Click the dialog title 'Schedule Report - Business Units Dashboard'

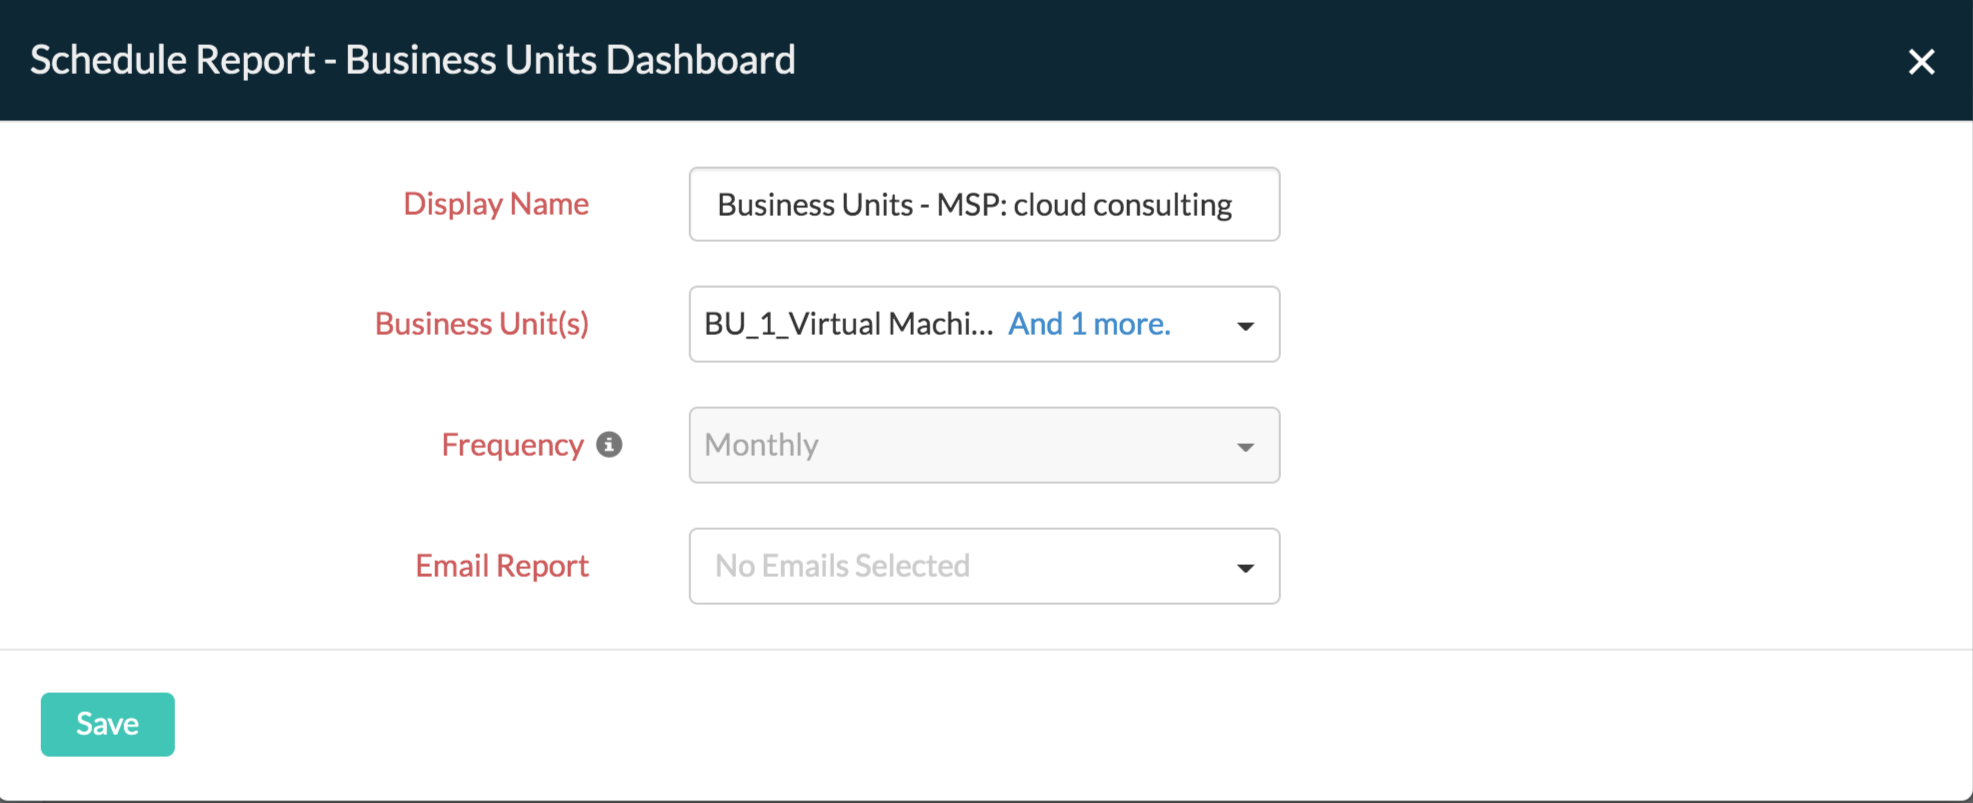[x=412, y=60]
